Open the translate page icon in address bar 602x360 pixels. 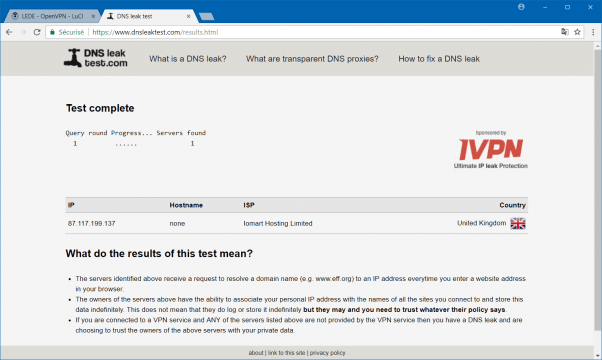pyautogui.click(x=564, y=32)
